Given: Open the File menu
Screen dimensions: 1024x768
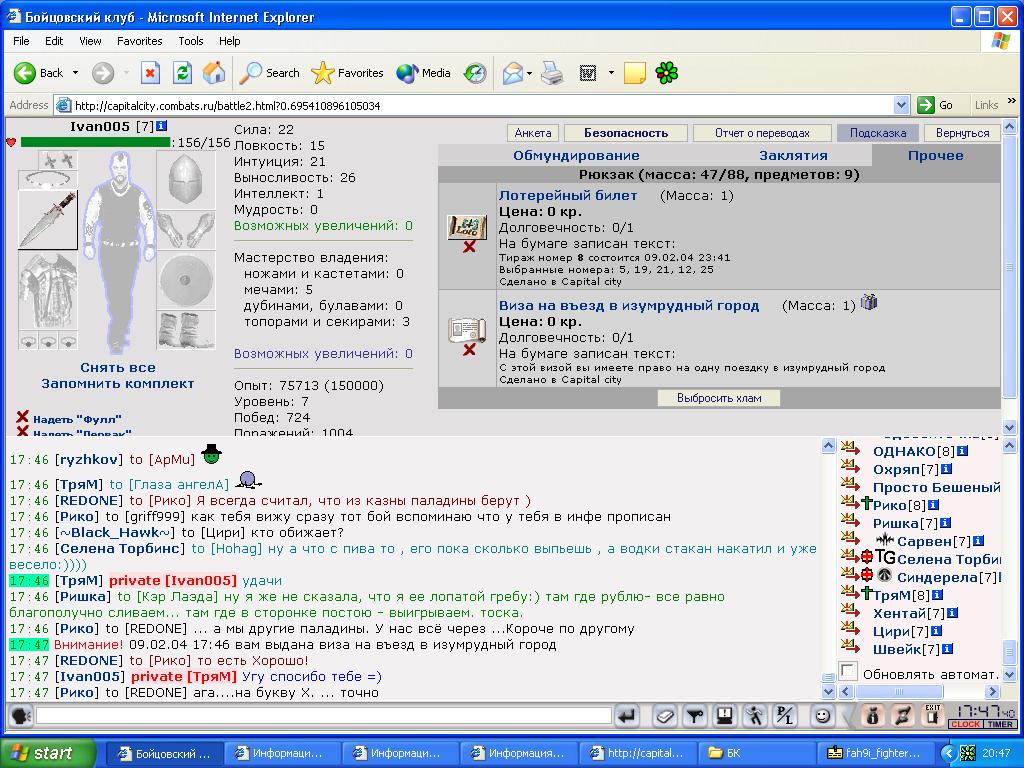Looking at the screenshot, I should [21, 41].
